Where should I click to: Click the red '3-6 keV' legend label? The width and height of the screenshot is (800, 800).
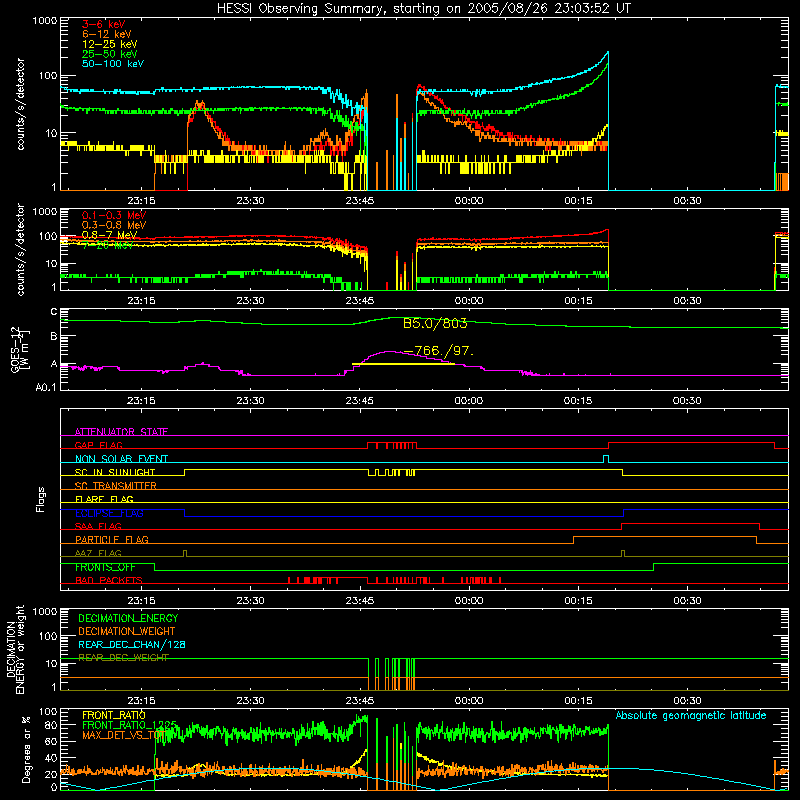point(103,24)
